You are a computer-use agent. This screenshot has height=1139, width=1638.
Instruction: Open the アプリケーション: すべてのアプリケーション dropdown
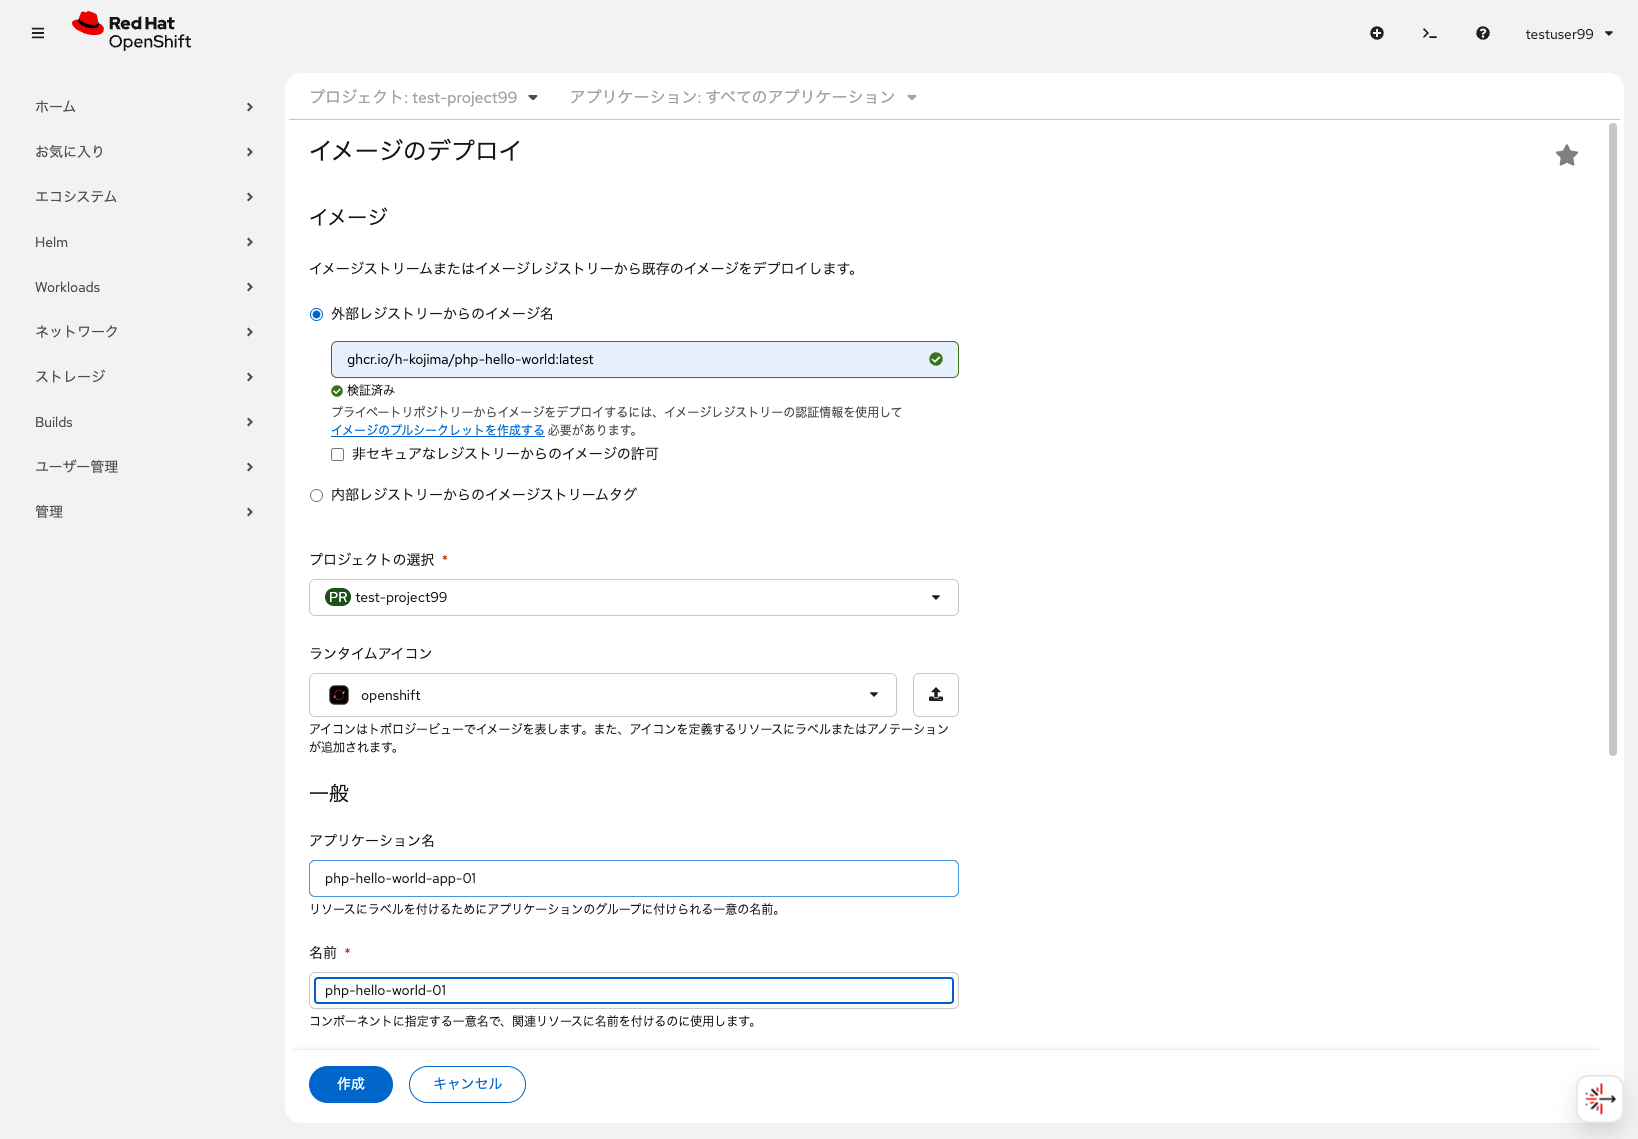[744, 97]
